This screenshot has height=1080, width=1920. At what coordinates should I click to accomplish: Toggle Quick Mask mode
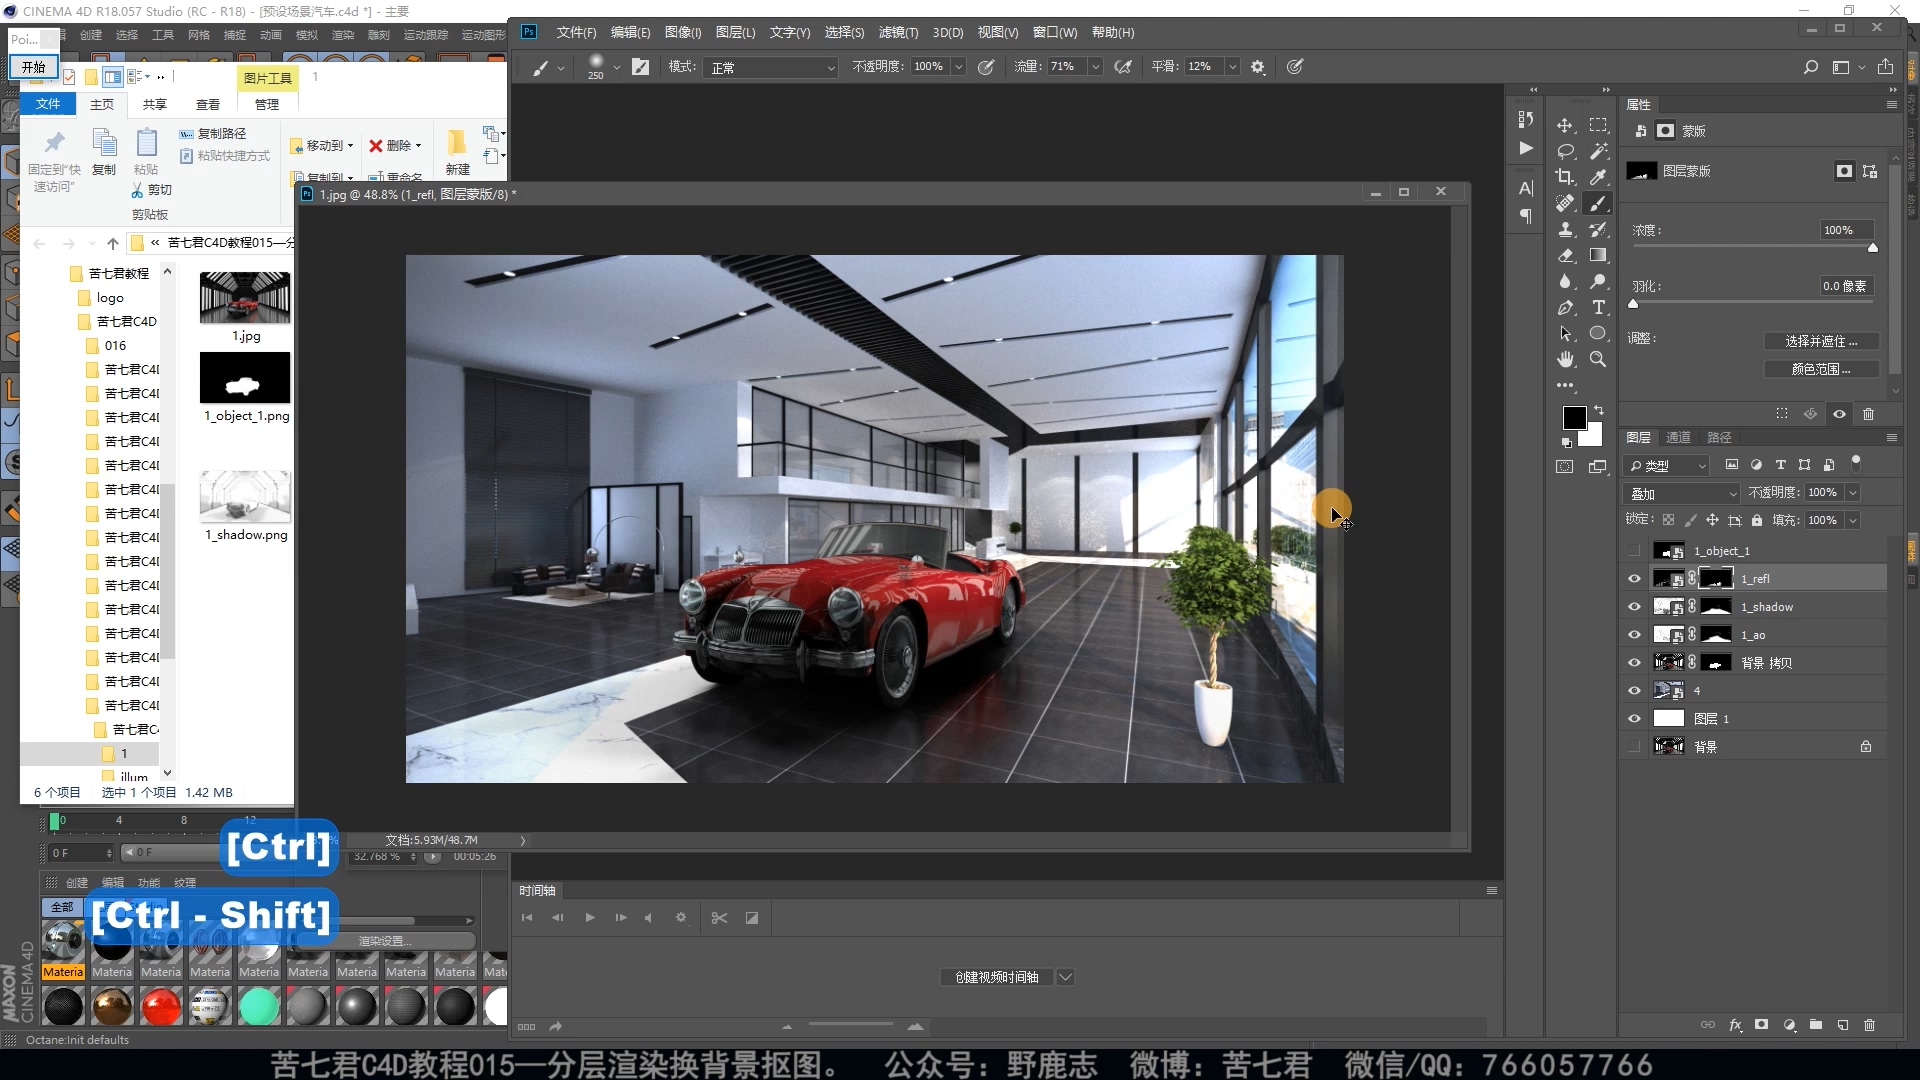pos(1565,467)
